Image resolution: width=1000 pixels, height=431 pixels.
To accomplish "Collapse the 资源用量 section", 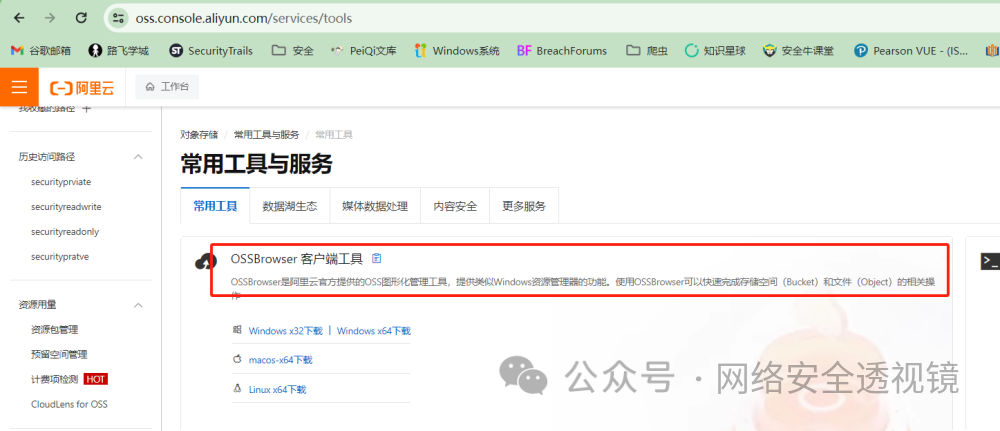I will pos(138,305).
